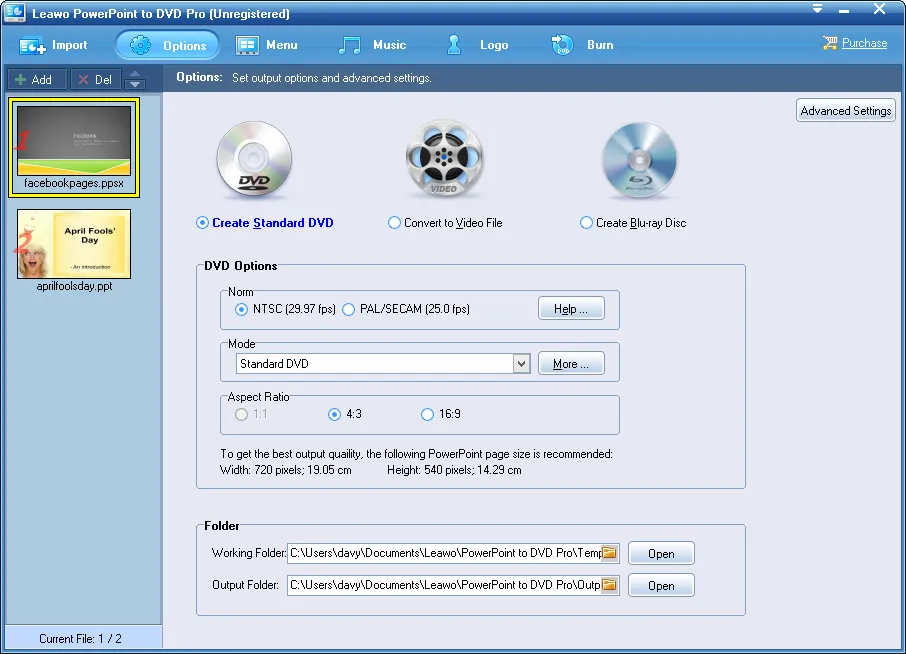Click the Working Folder path field
This screenshot has width=906, height=654.
tap(445, 553)
